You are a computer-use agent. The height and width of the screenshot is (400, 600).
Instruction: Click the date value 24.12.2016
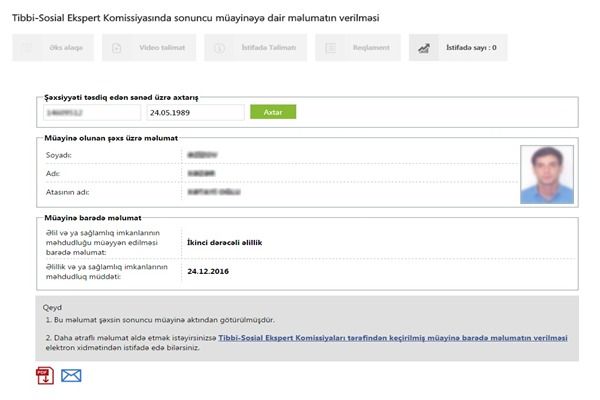click(208, 271)
